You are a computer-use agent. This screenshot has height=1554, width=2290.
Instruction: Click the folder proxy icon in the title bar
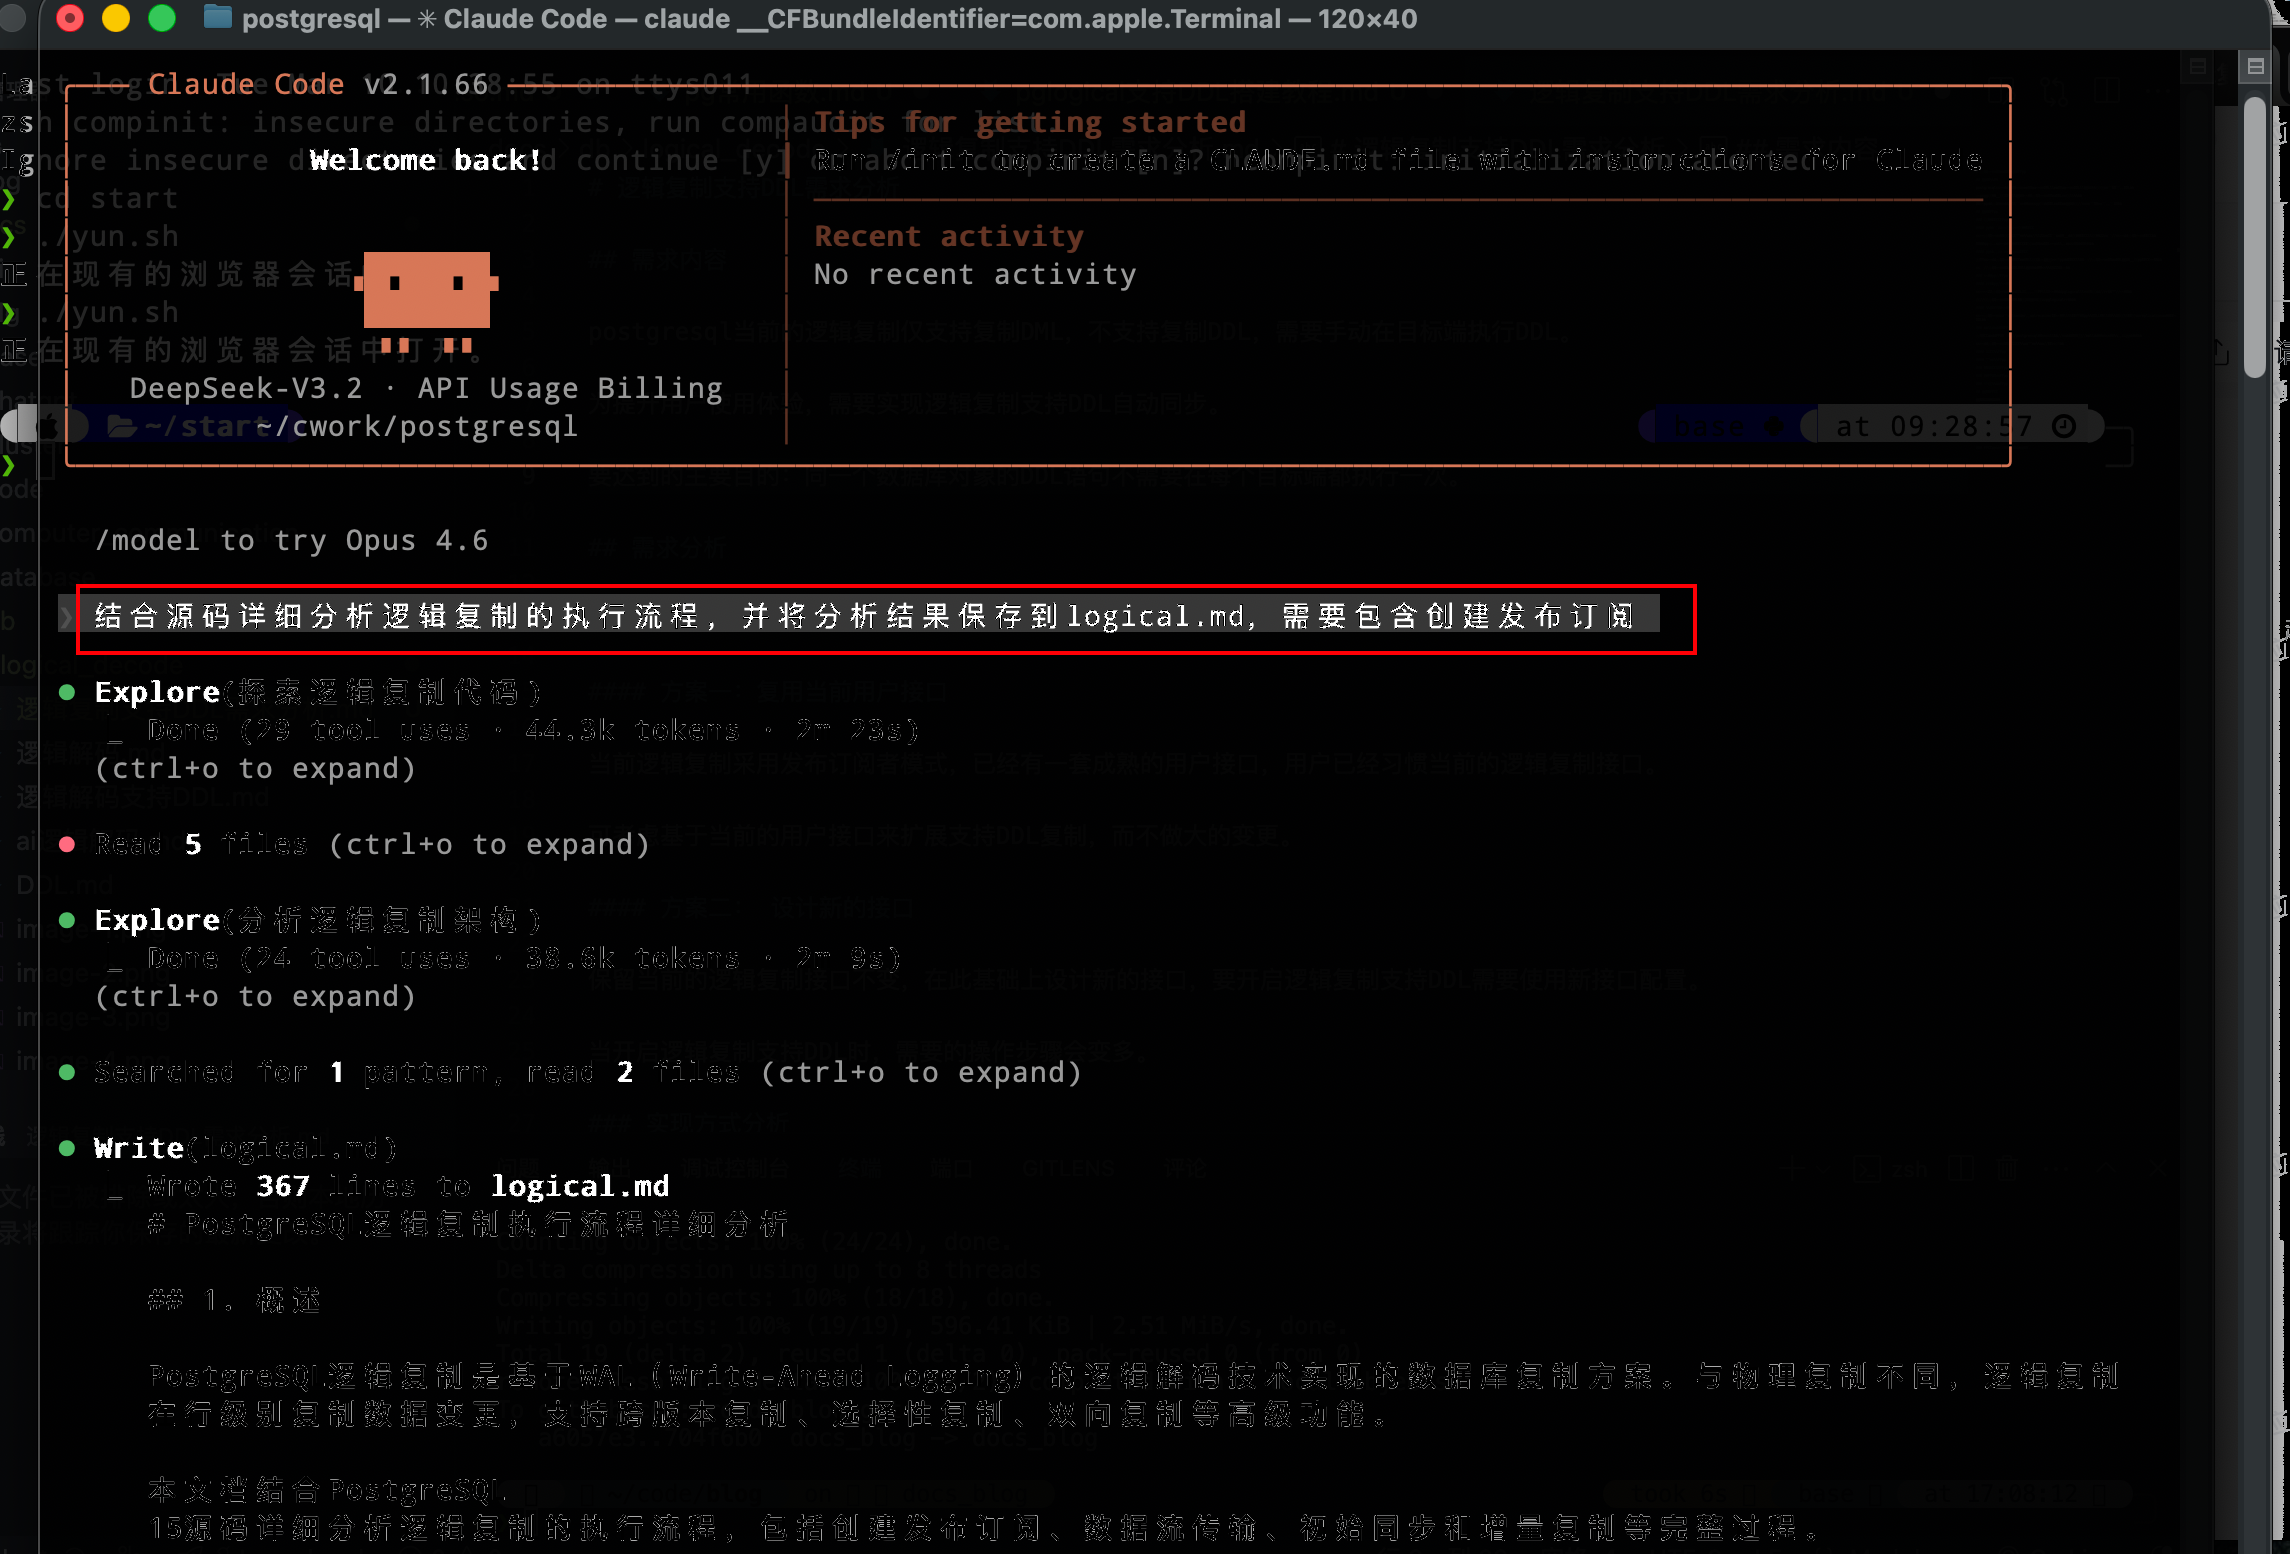(217, 18)
